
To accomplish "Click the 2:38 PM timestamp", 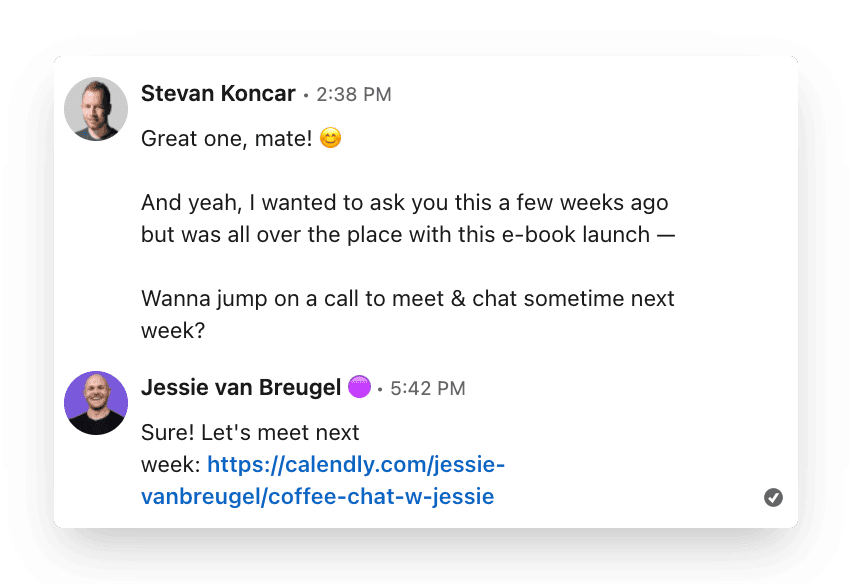I will 354,95.
